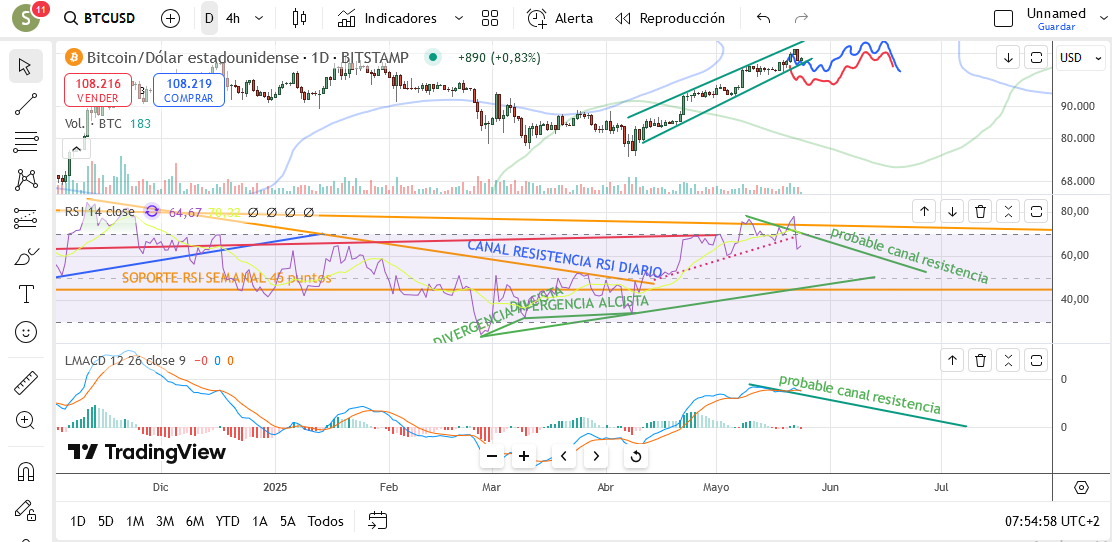The height and width of the screenshot is (542, 1112).
Task: Select the 1A date range
Action: coord(259,521)
